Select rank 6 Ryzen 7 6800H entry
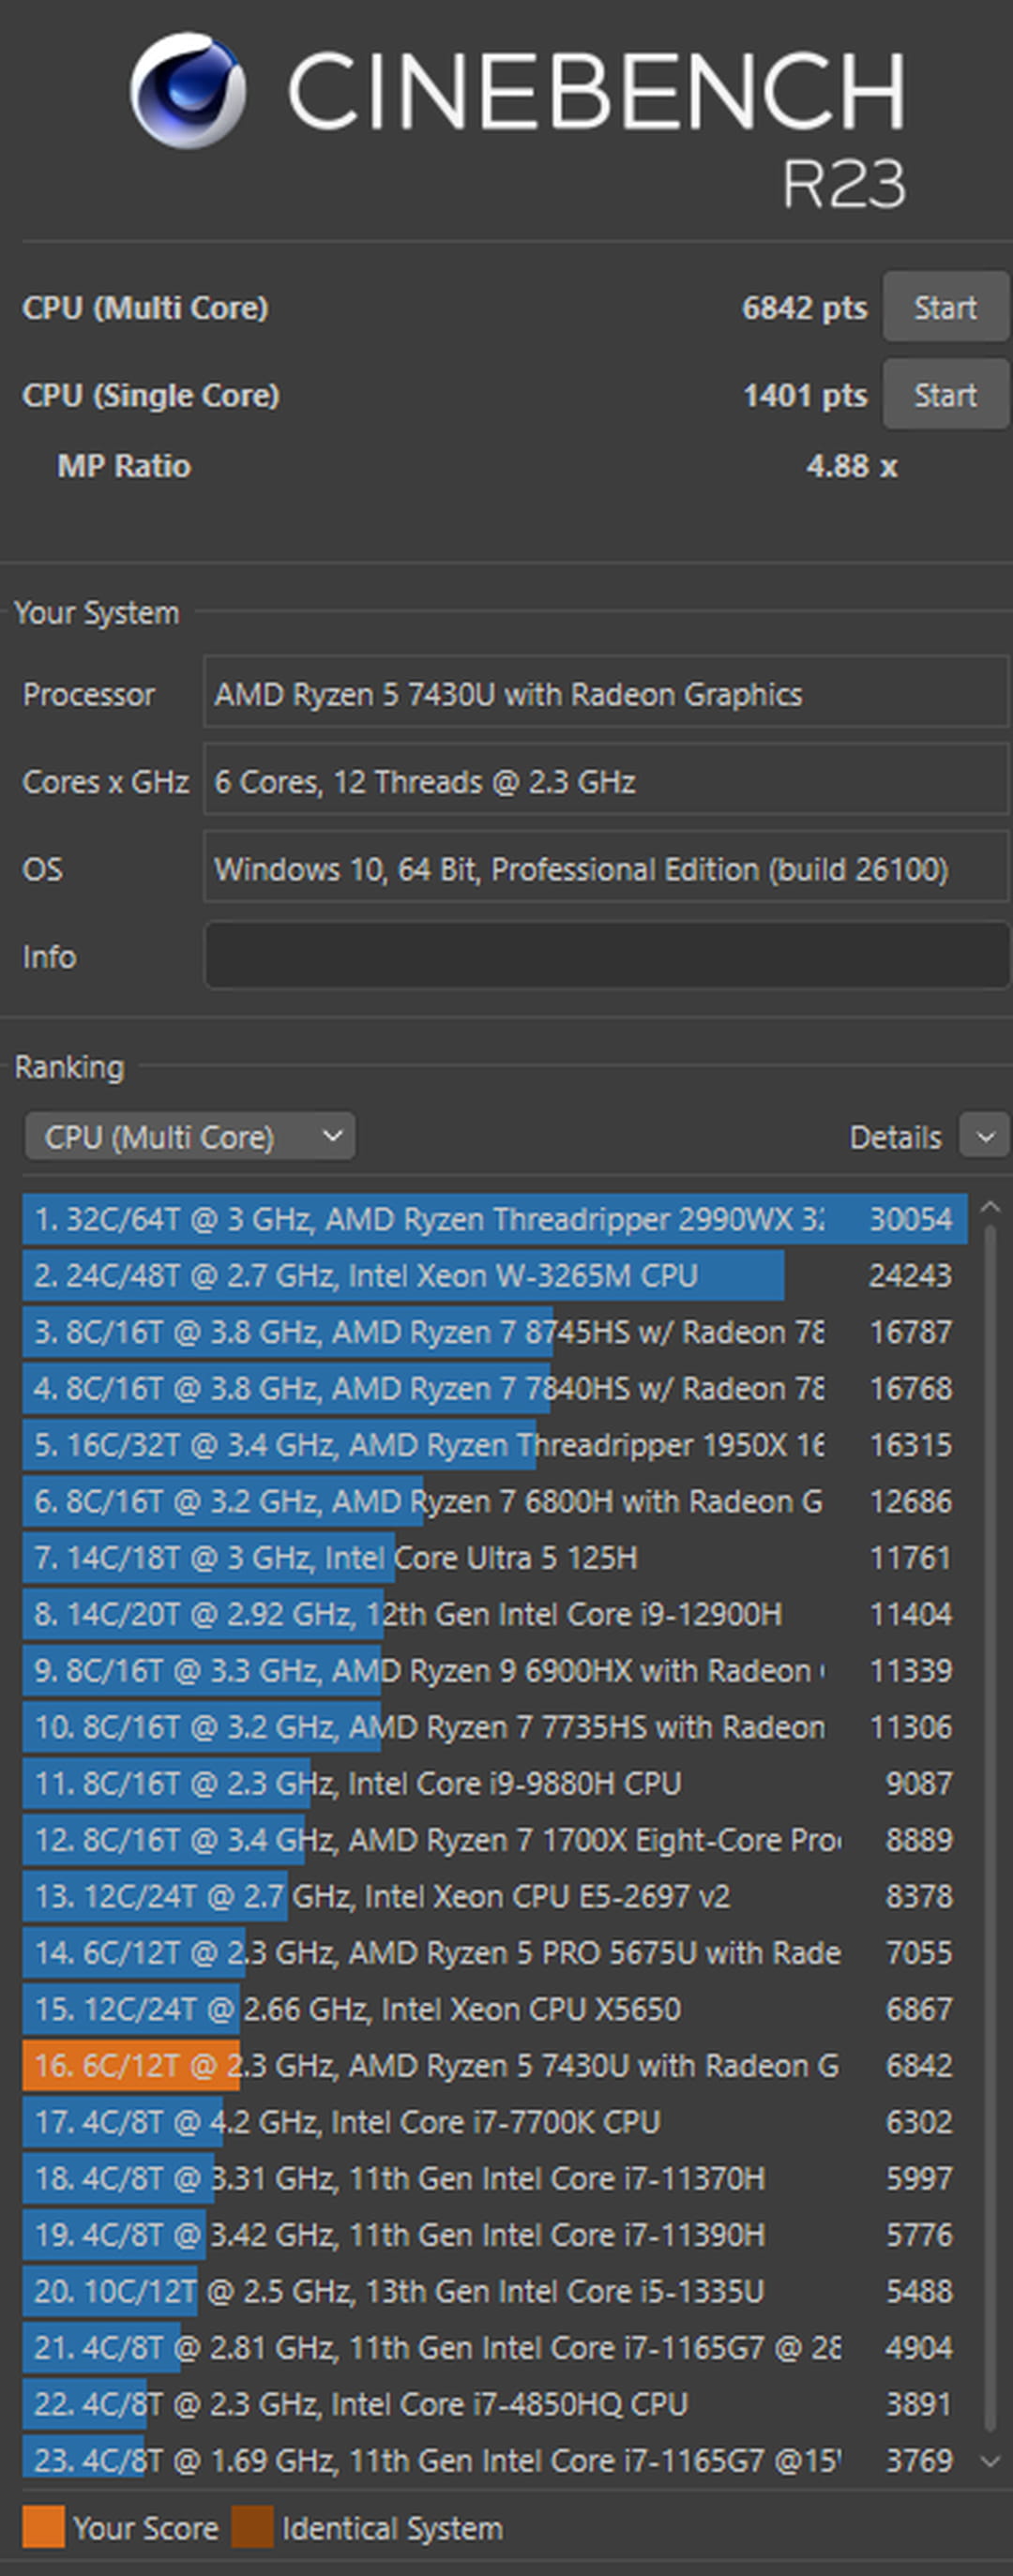 [x=494, y=1501]
